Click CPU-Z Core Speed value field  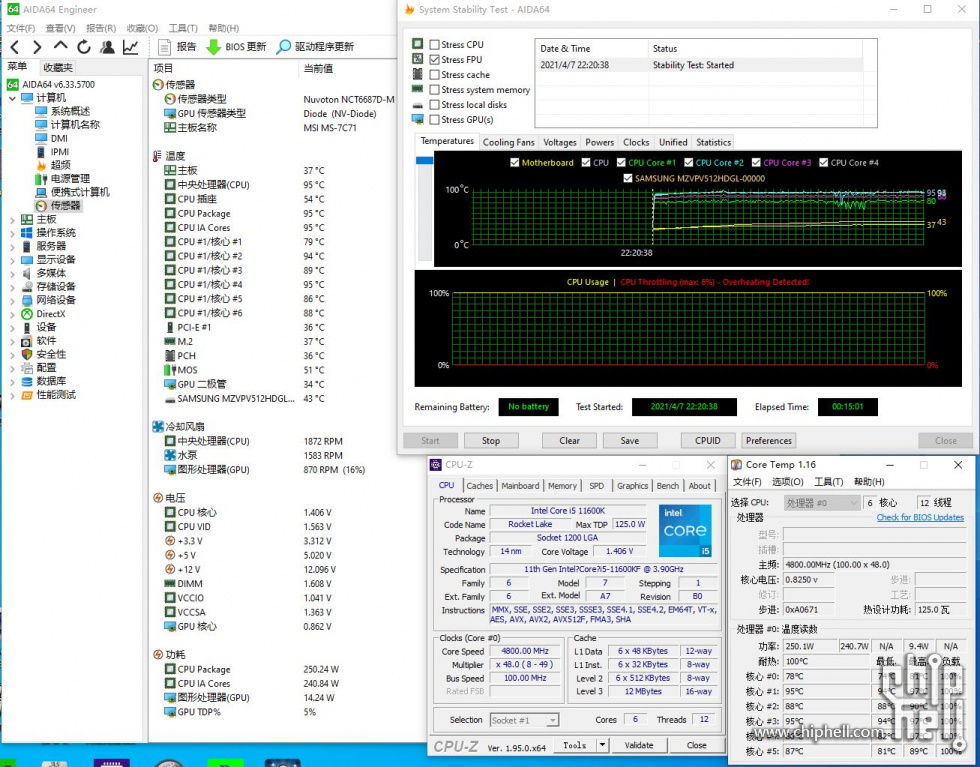[x=525, y=651]
